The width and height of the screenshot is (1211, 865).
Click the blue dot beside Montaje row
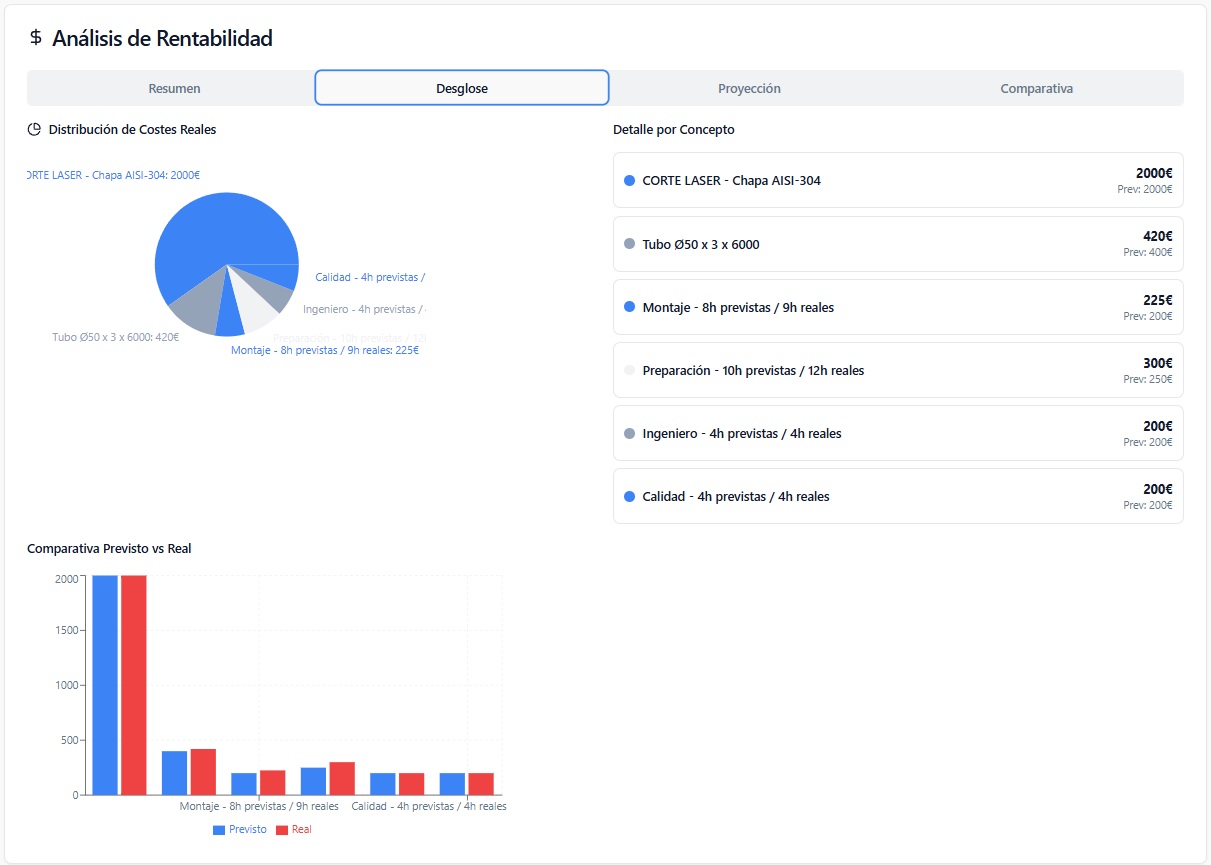coord(629,307)
